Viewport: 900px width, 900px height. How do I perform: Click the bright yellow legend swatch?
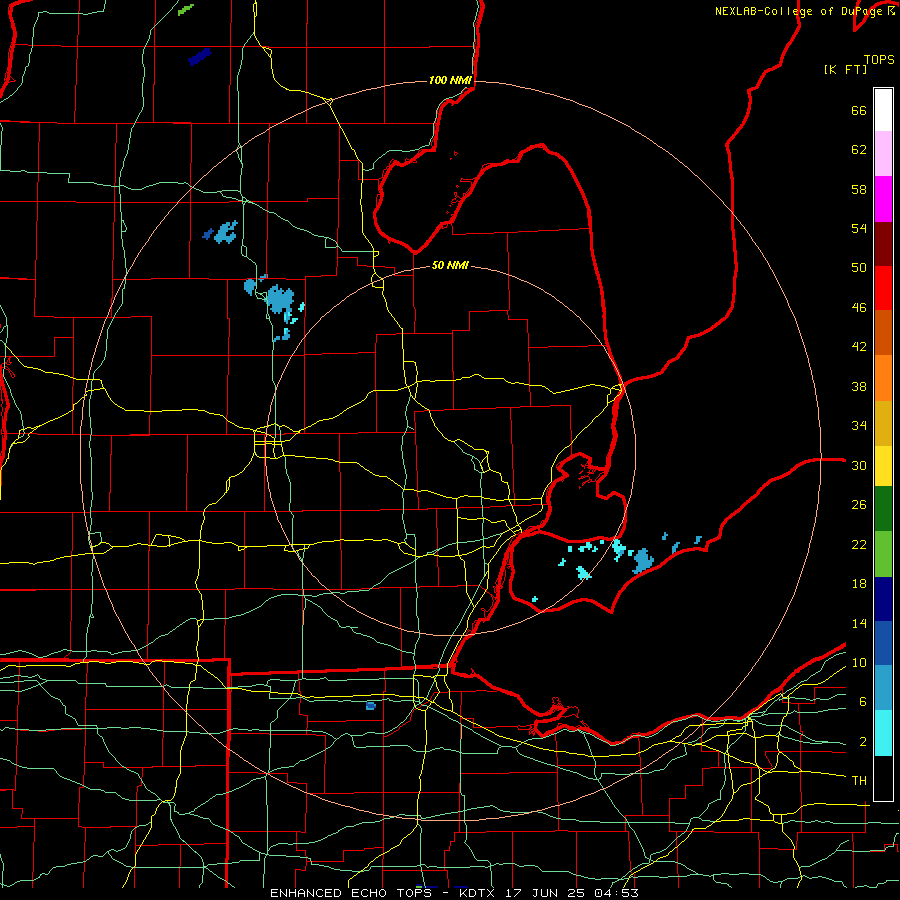point(883,465)
